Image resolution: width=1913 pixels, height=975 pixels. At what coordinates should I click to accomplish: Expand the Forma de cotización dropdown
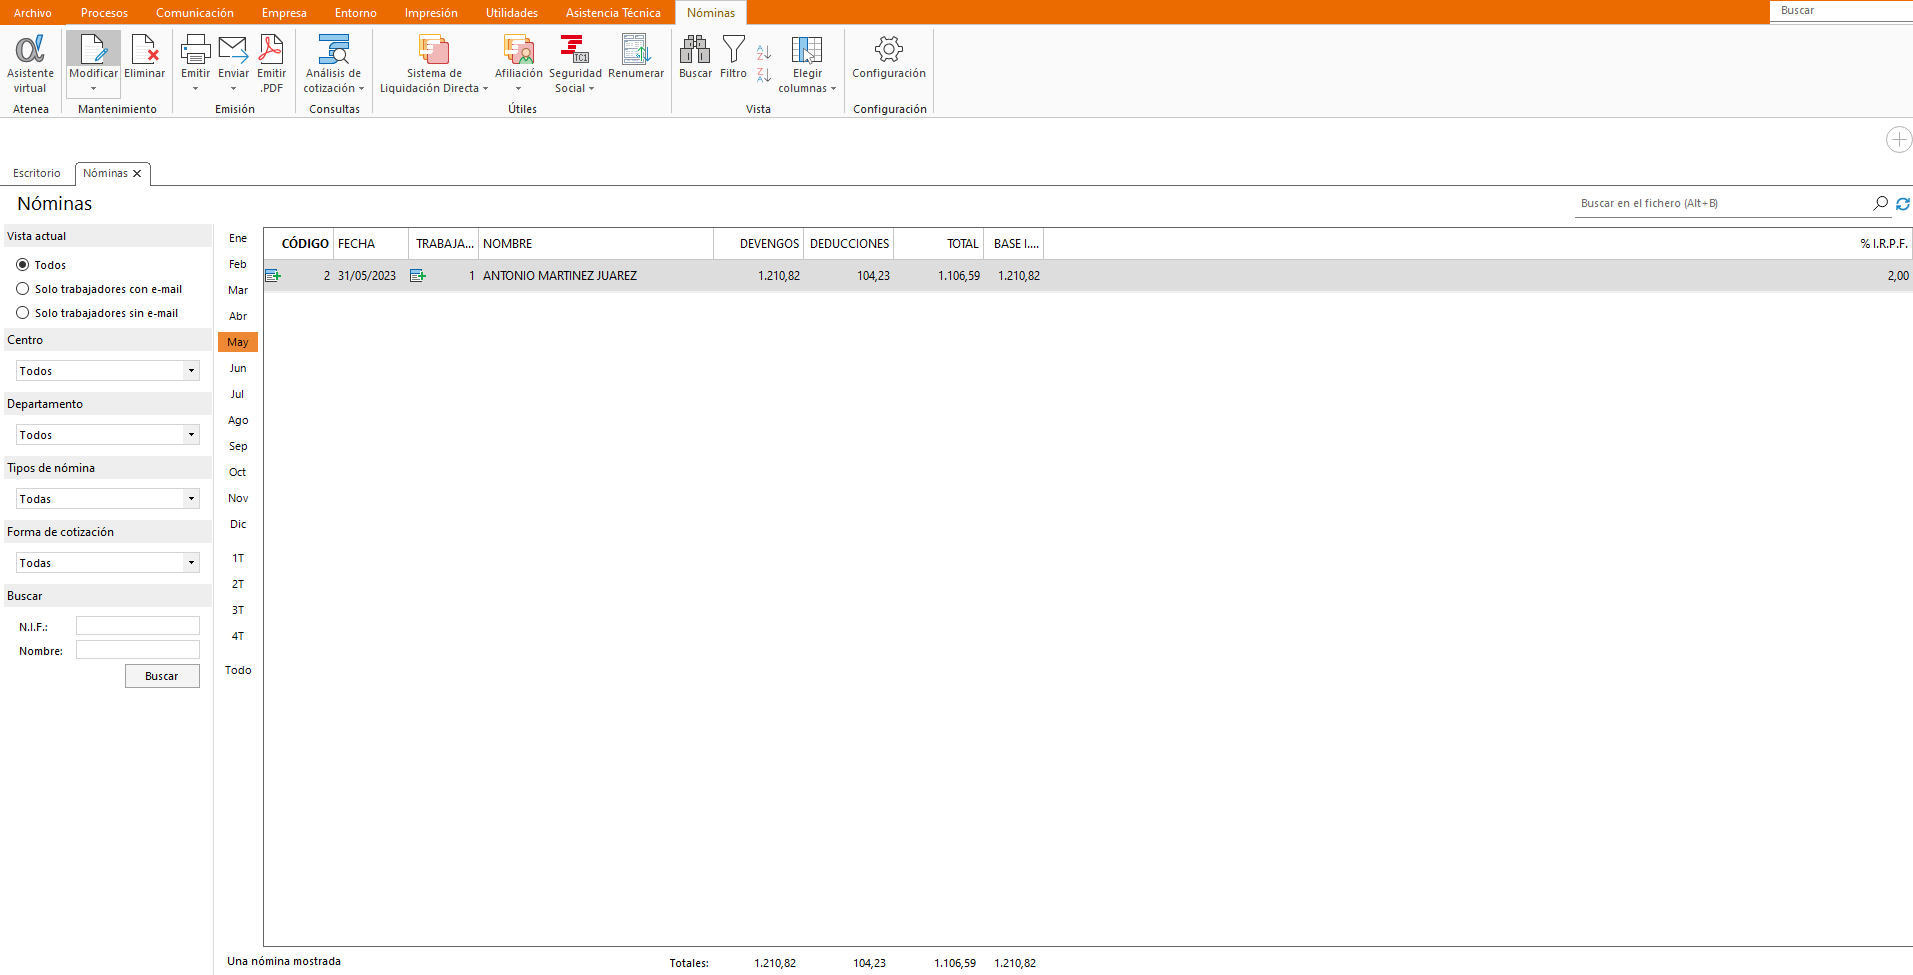click(191, 563)
